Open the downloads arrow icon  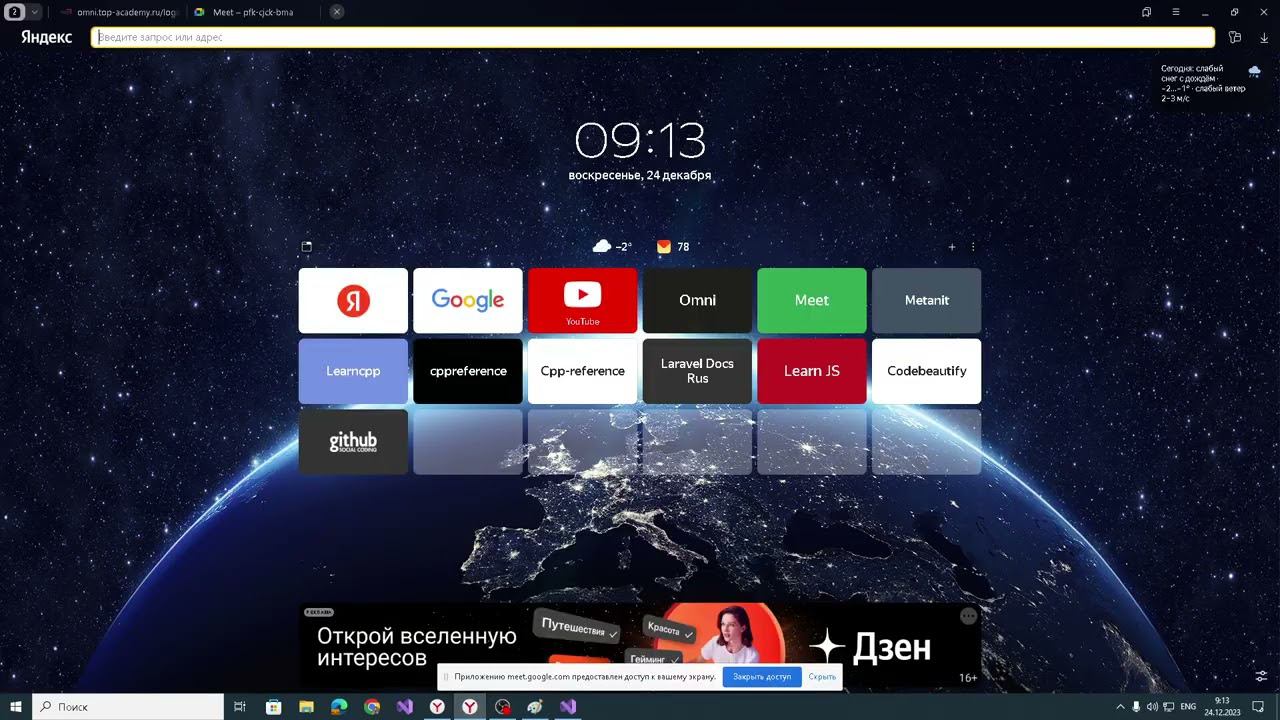coord(1264,37)
